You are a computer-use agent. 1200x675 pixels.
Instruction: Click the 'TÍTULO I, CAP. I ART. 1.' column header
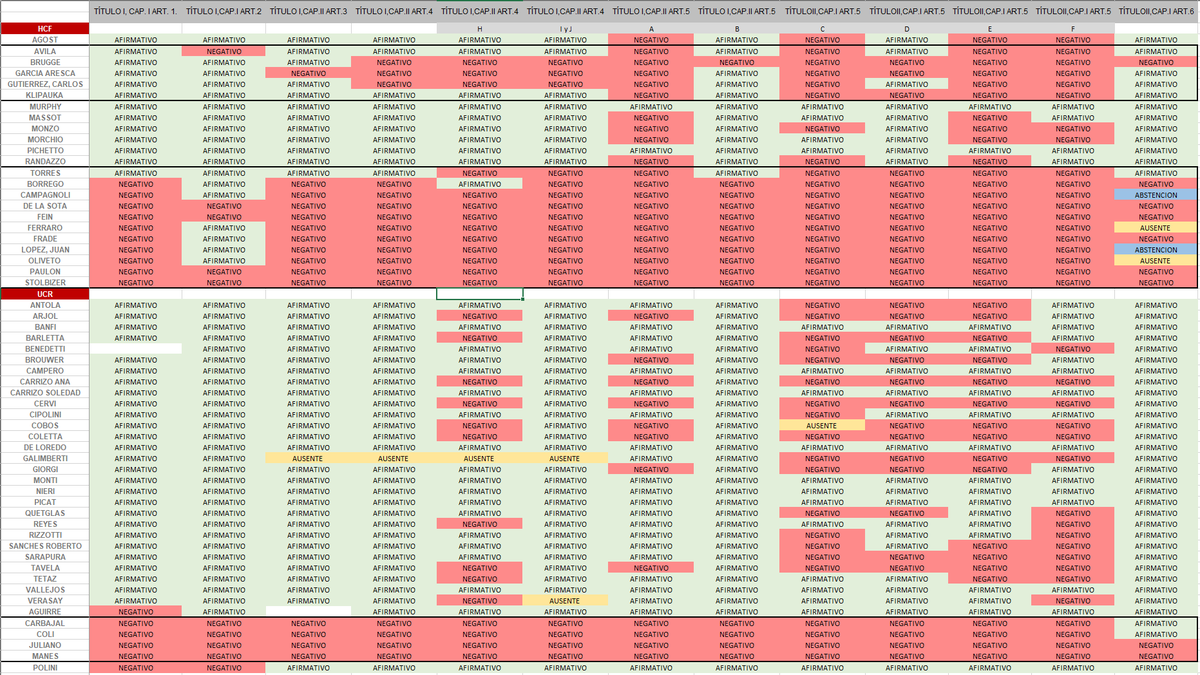coord(135,10)
